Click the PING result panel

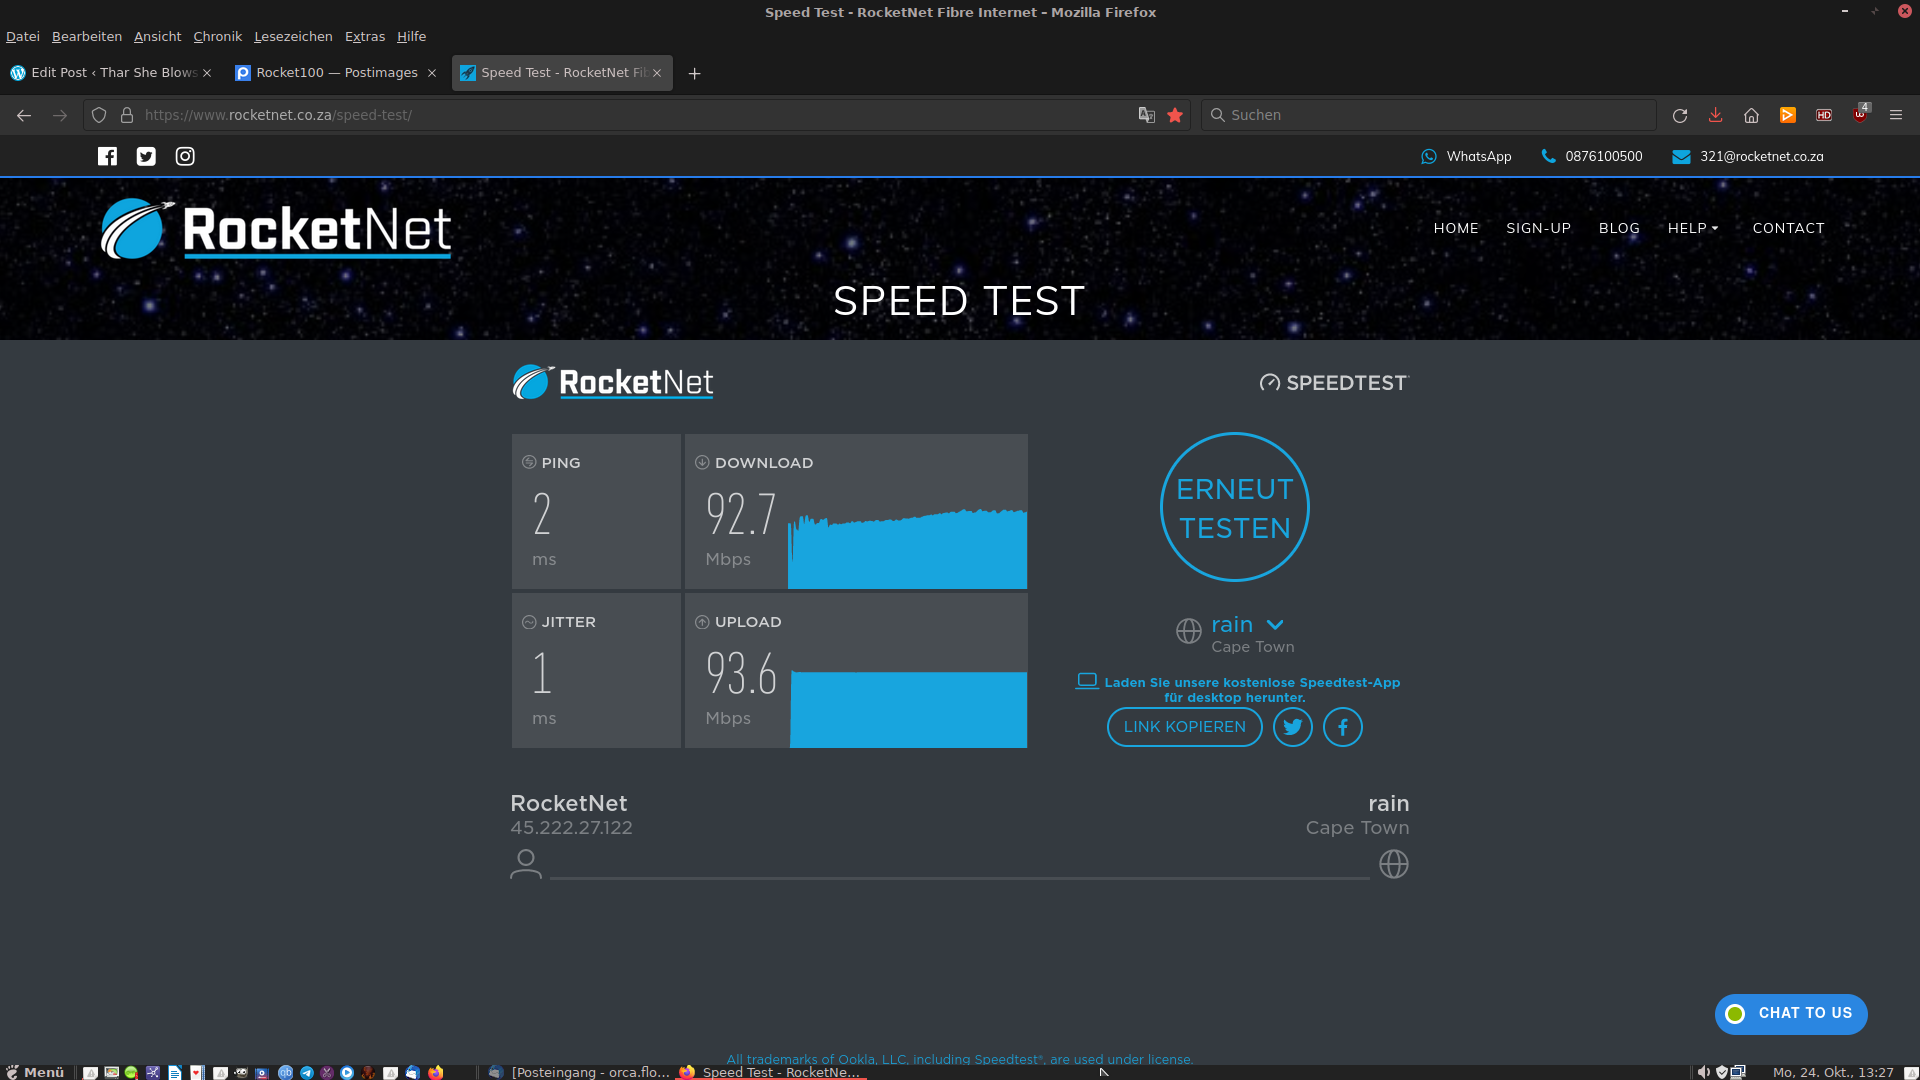[596, 511]
